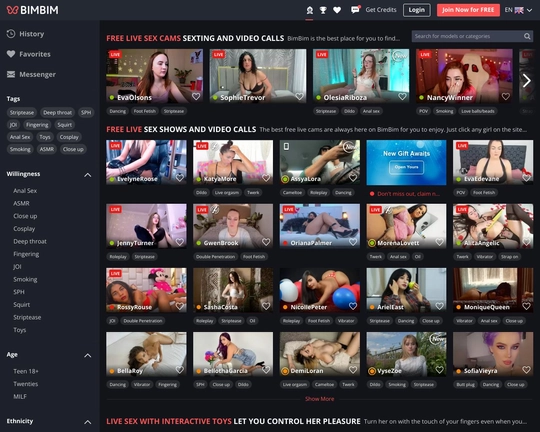Click the model search input field
Viewport: 540px width, 432px height.
(467, 36)
